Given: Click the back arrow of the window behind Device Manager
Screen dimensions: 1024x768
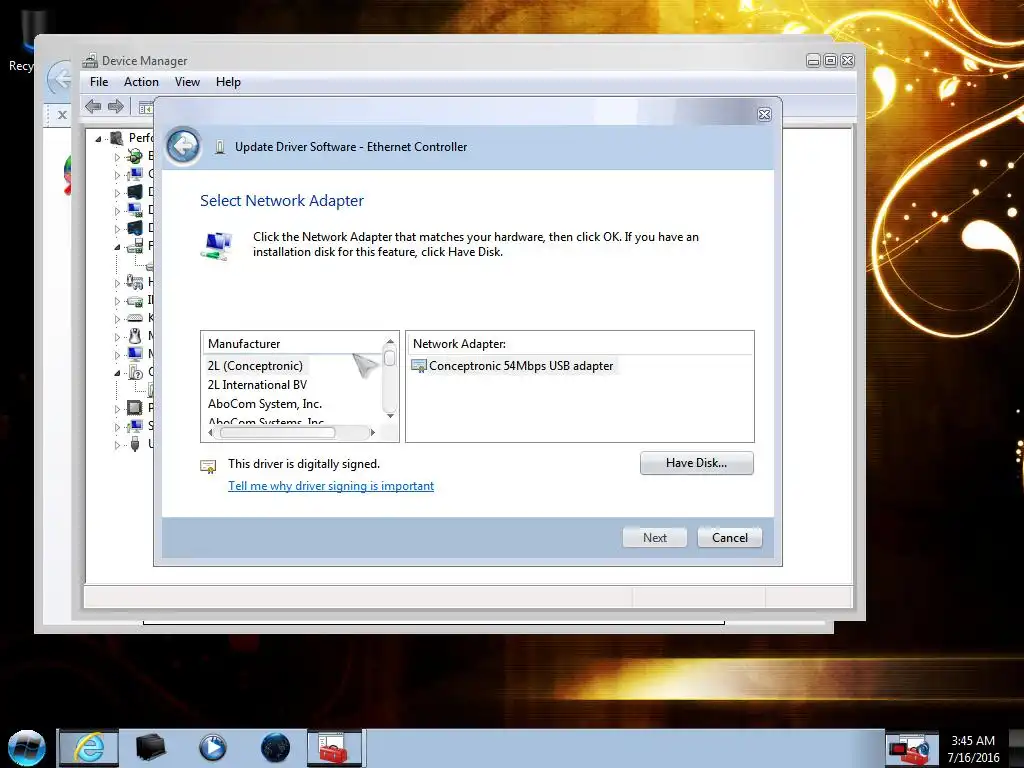Looking at the screenshot, I should point(59,80).
